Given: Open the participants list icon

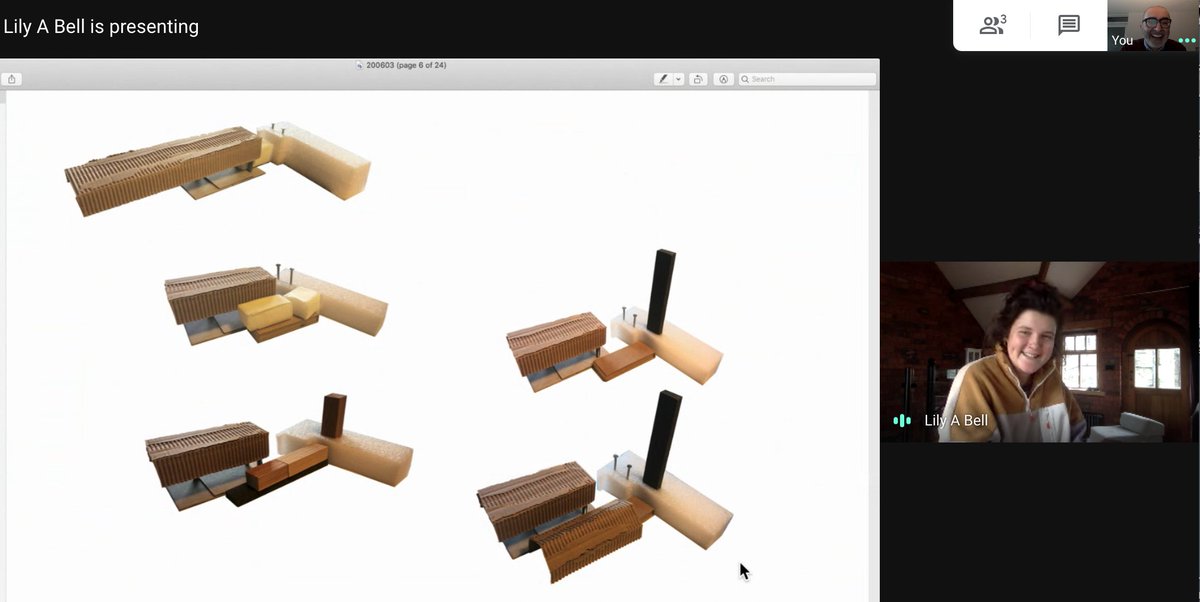Looking at the screenshot, I should (992, 25).
